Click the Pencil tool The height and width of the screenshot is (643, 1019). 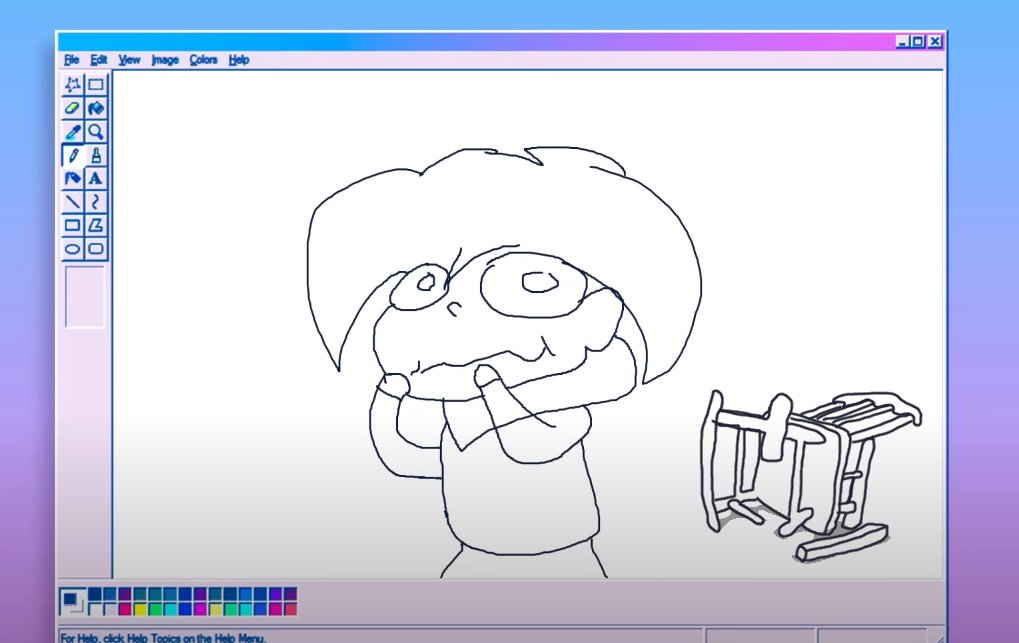(x=73, y=155)
